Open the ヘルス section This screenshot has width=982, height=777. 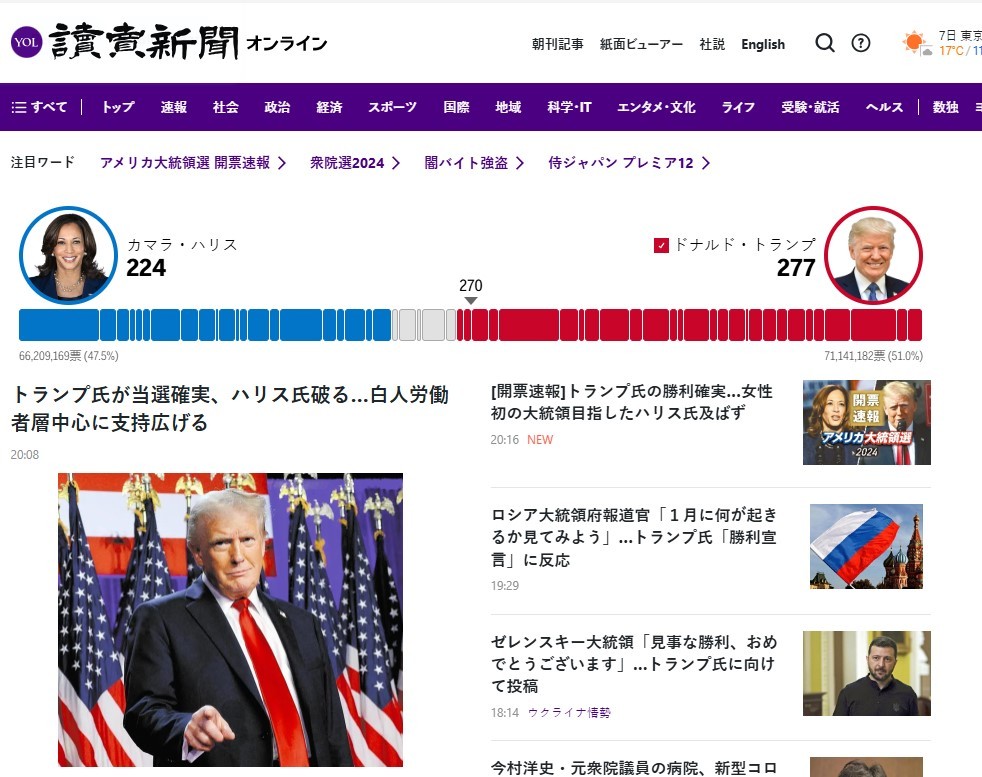tap(884, 107)
